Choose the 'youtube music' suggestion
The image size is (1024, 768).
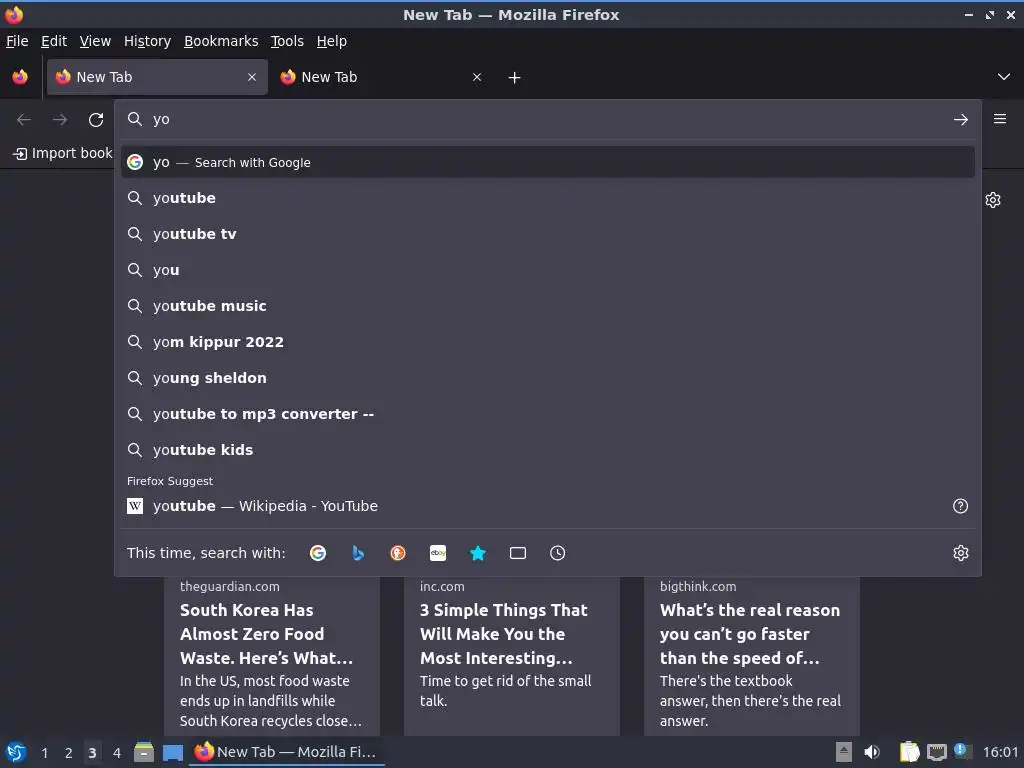tap(547, 306)
